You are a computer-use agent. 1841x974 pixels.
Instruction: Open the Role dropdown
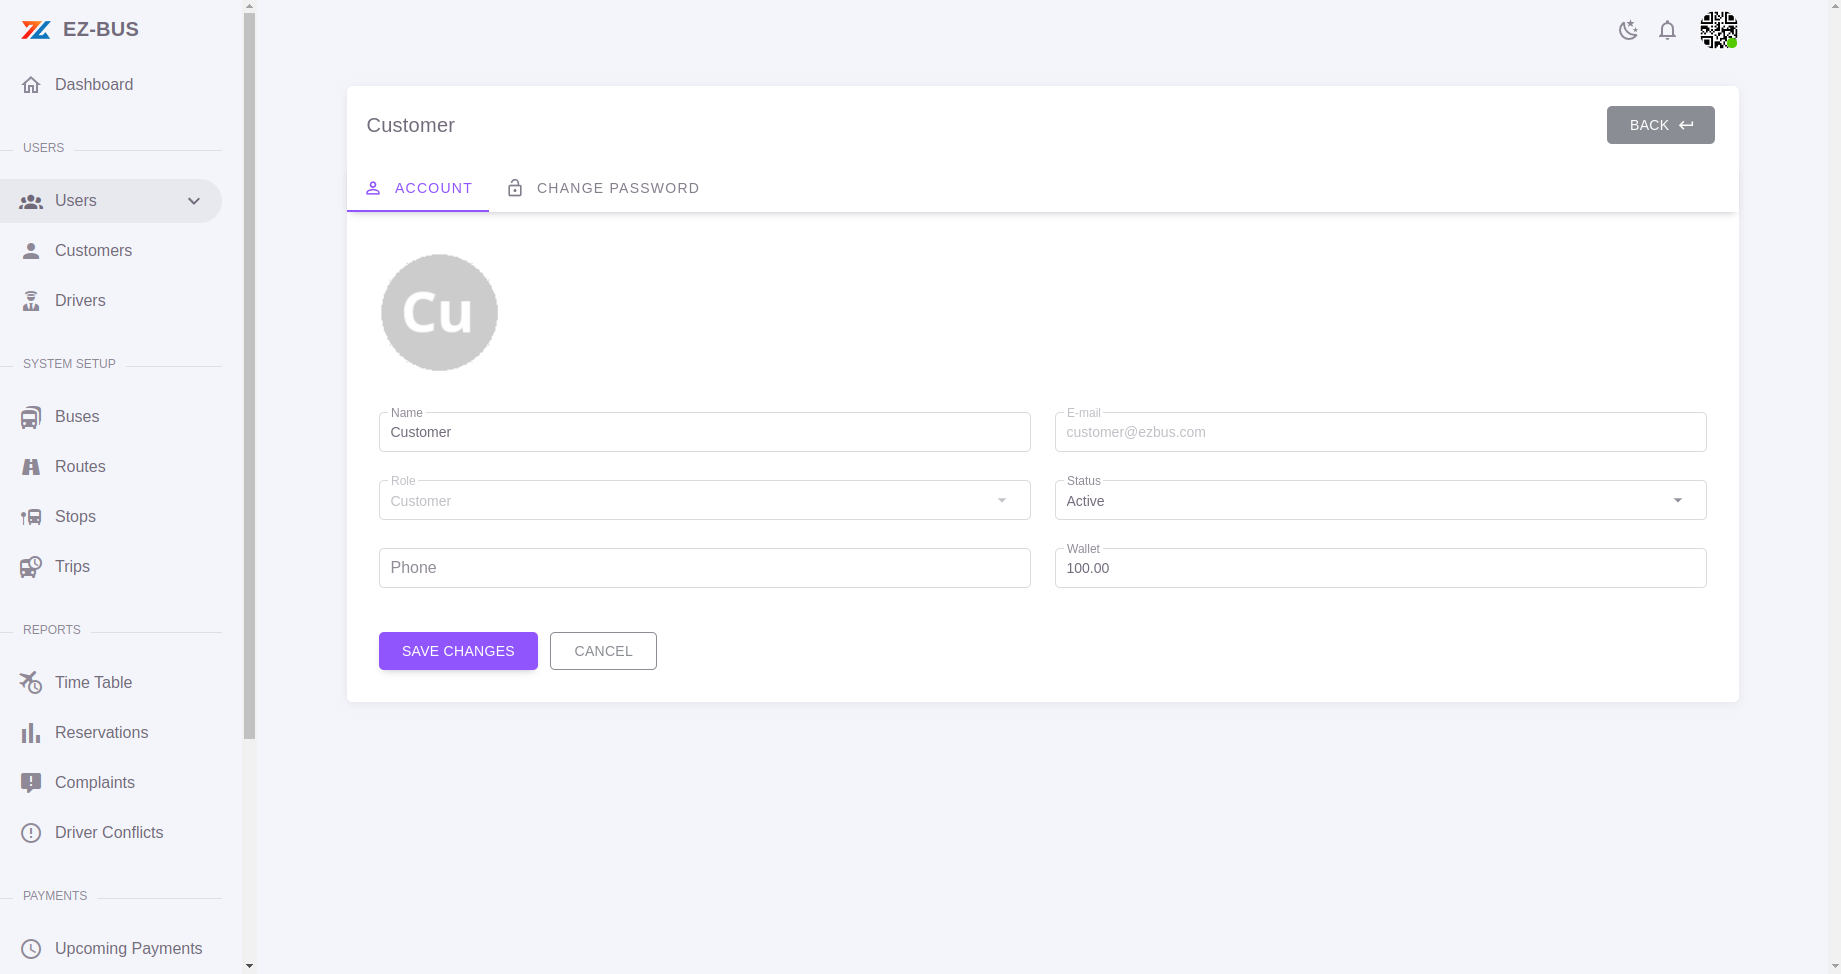click(1000, 500)
